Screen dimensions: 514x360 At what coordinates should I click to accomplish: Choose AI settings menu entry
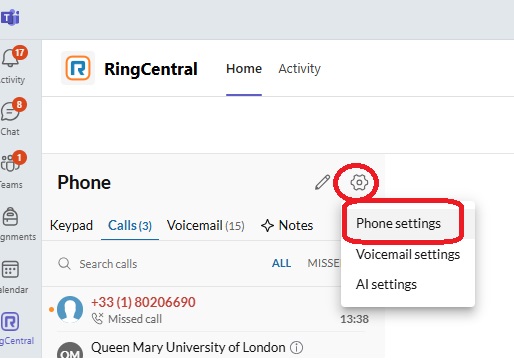386,284
